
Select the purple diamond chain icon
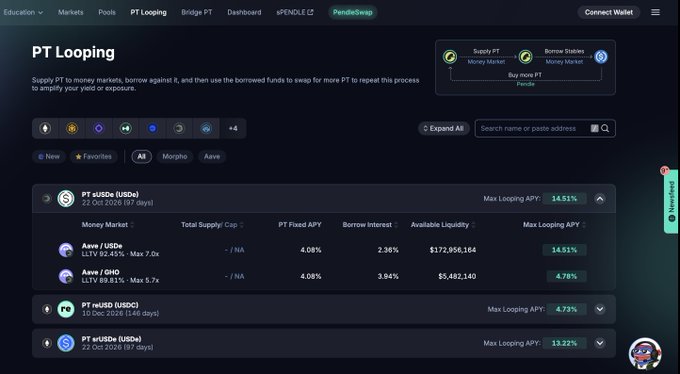pos(99,128)
